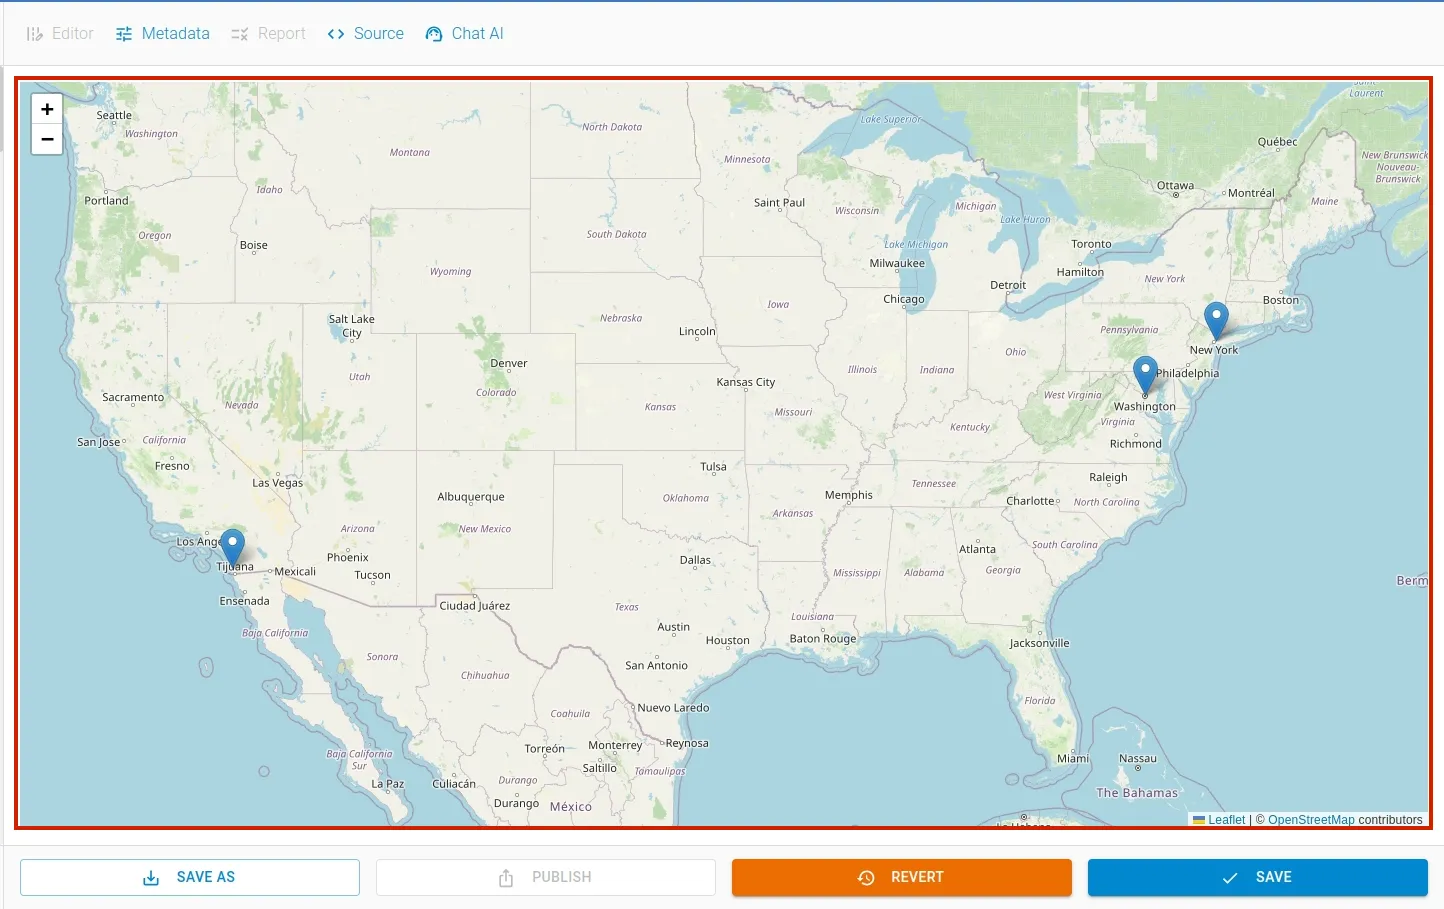Click the Chat AI headset icon
The width and height of the screenshot is (1444, 909).
[x=434, y=34]
